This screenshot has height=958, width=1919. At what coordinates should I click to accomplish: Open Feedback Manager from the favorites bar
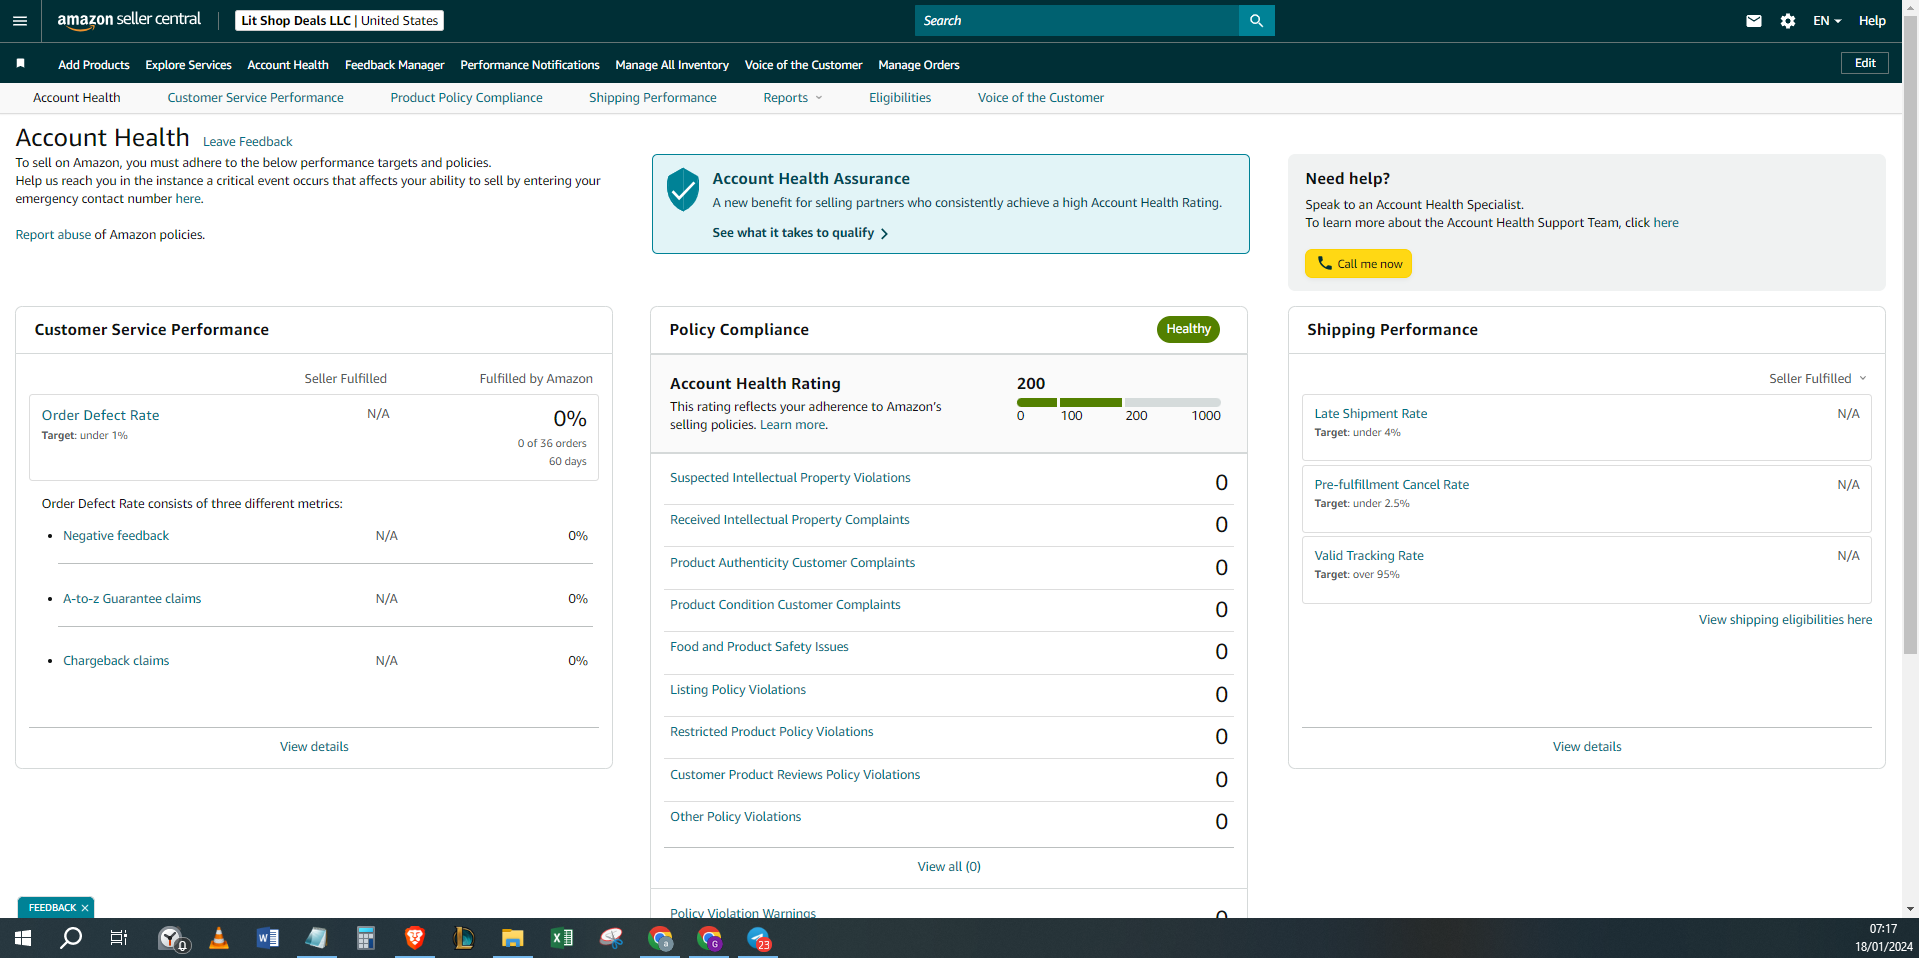point(394,65)
